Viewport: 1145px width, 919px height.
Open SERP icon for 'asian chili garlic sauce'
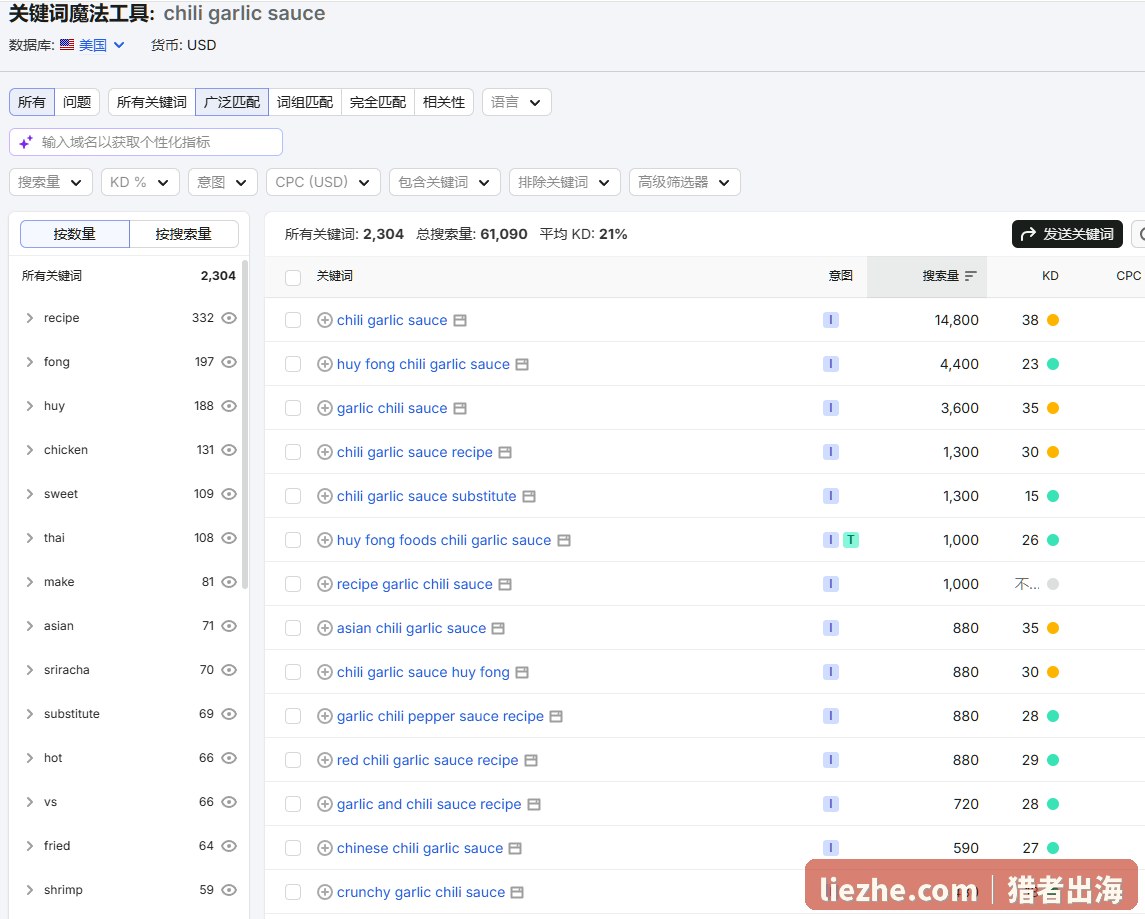498,628
